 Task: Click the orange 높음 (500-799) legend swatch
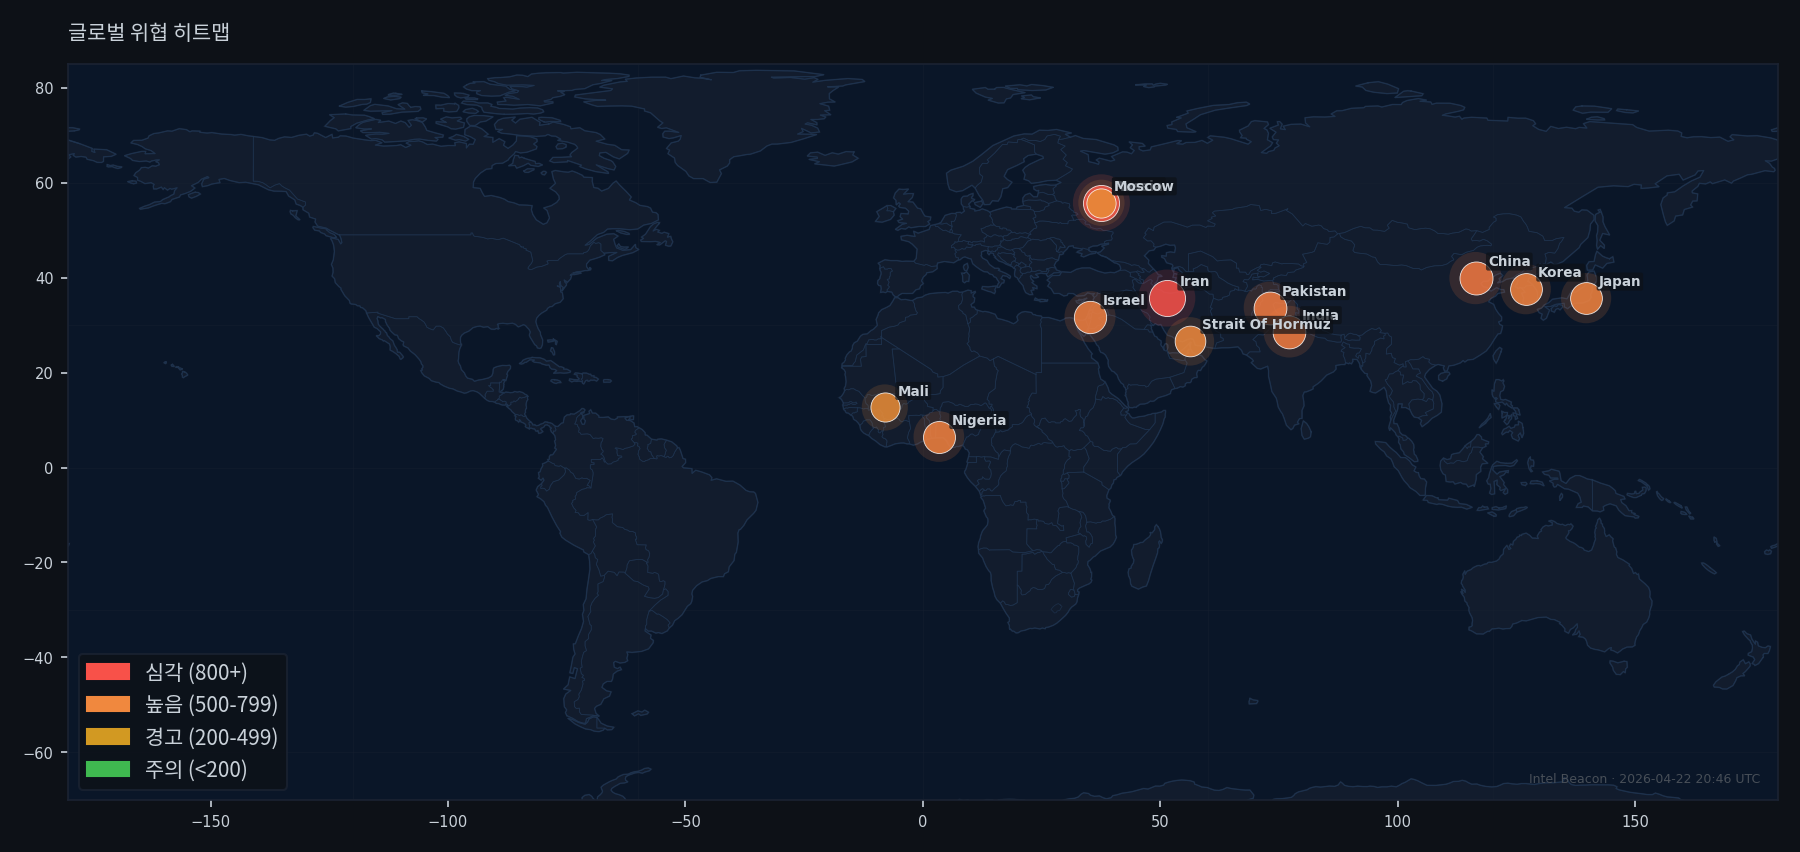point(108,704)
